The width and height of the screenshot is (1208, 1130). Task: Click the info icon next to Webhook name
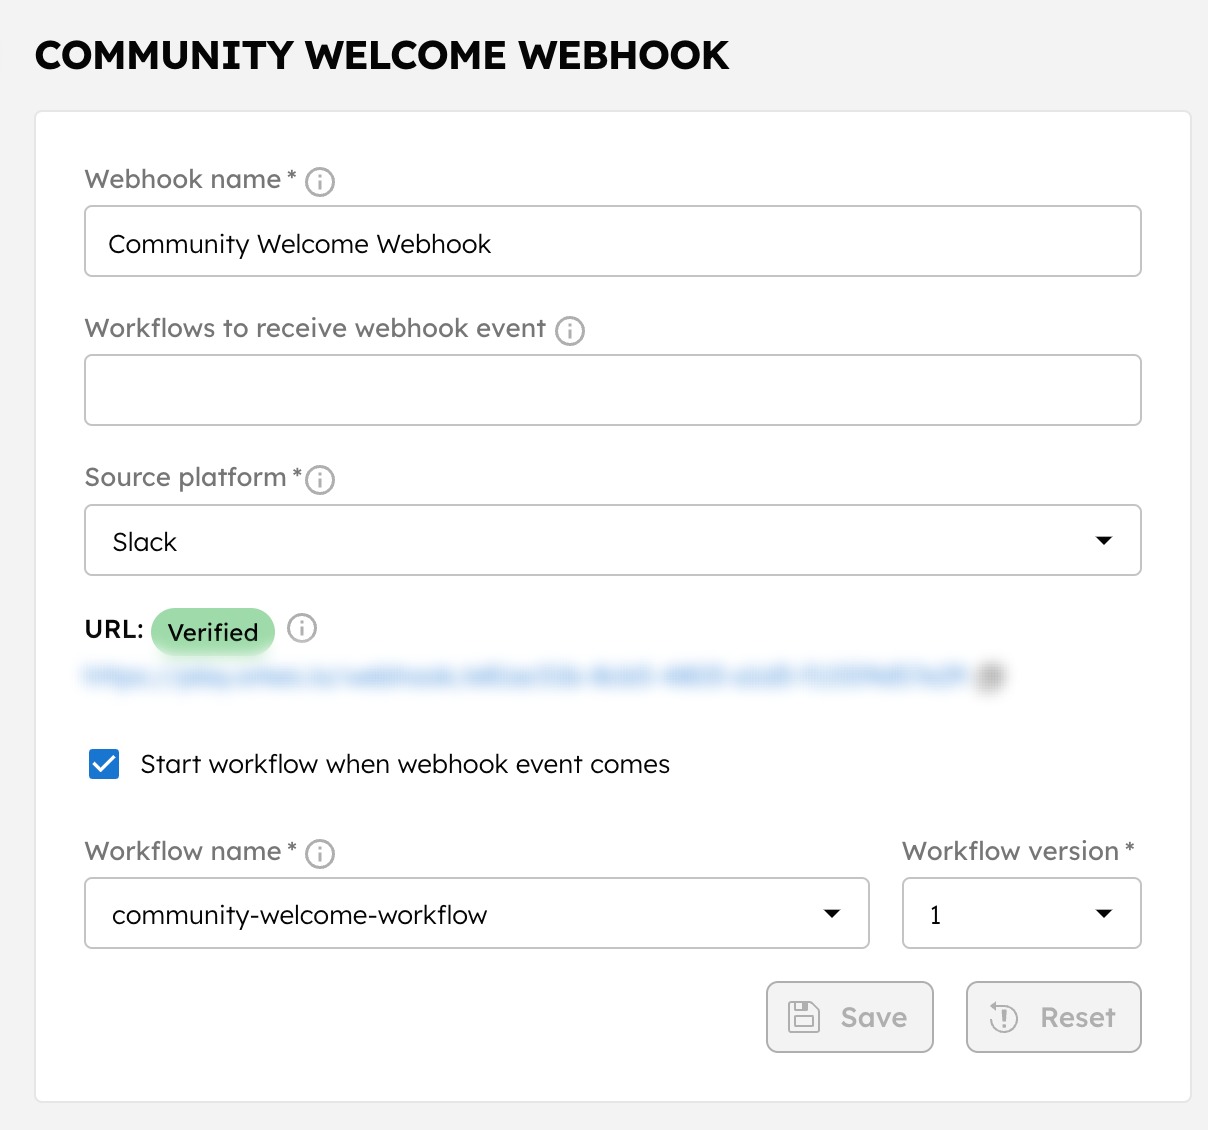point(318,181)
